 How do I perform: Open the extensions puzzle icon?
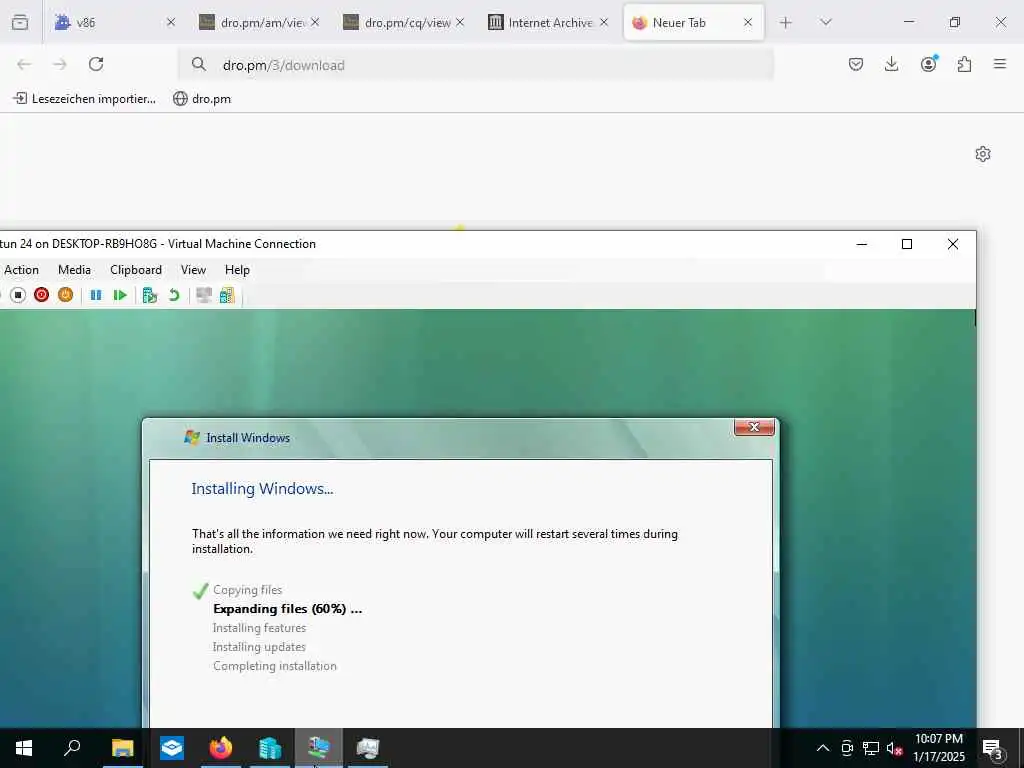[964, 64]
